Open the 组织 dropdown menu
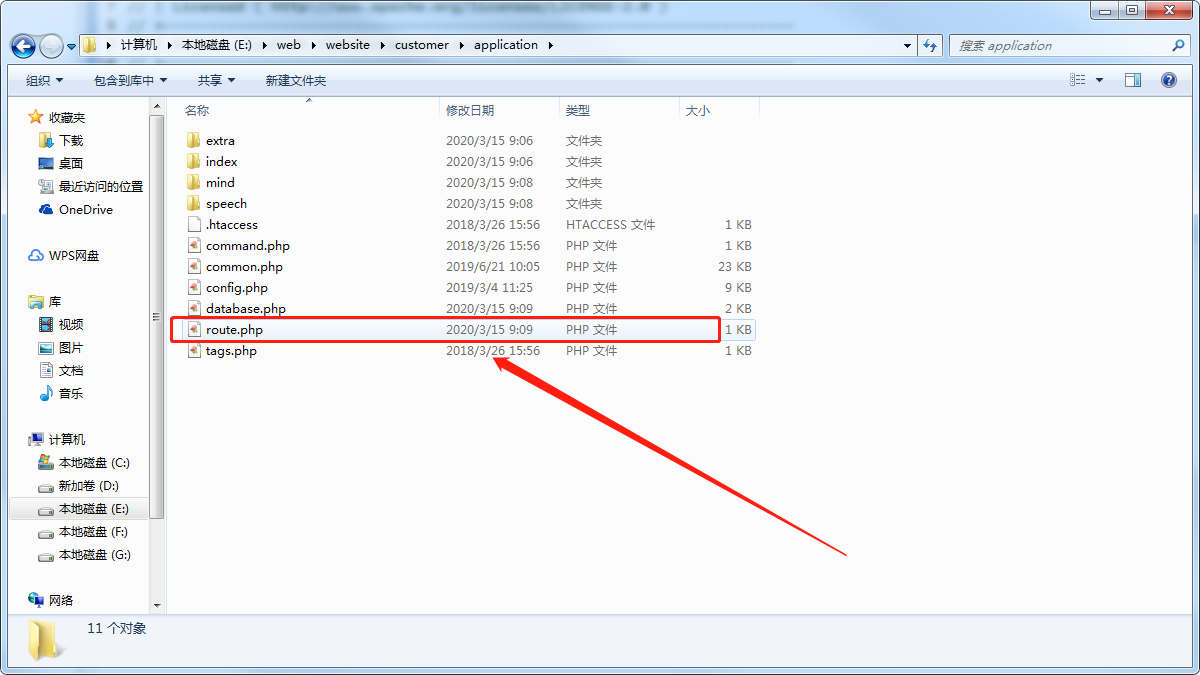The width and height of the screenshot is (1200, 675). point(44,80)
